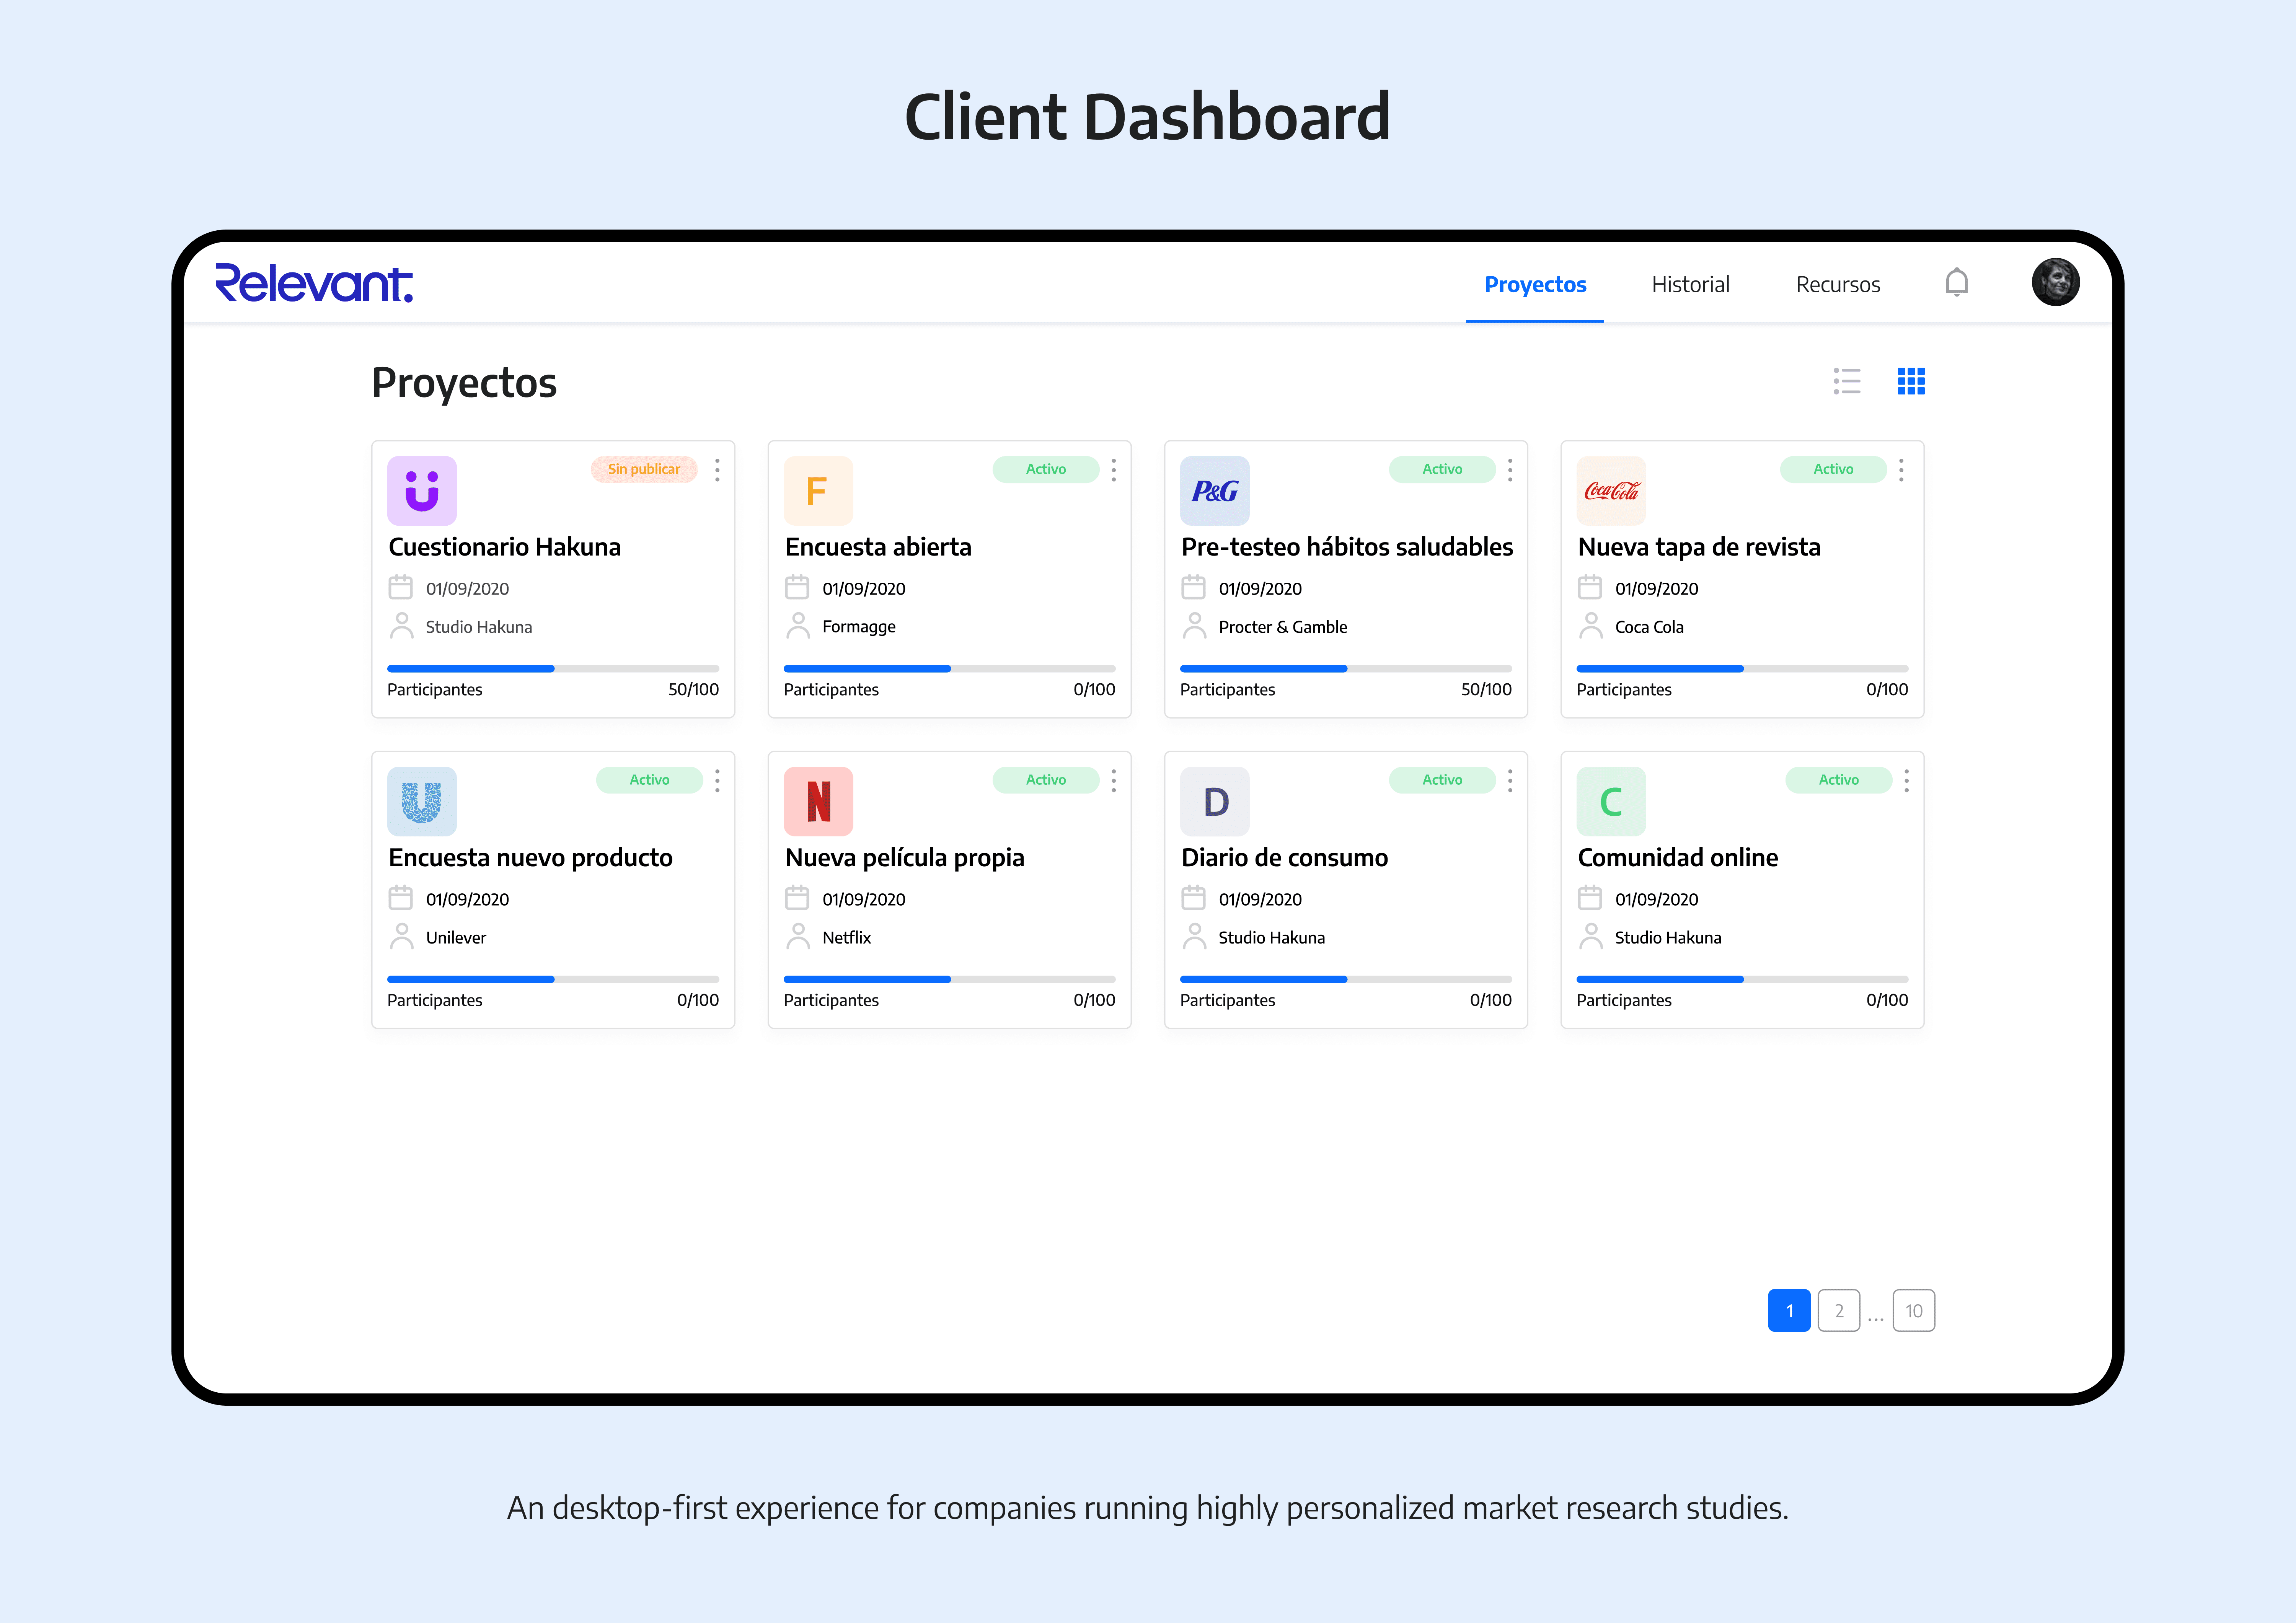Switch to grid view

pos(1911,381)
